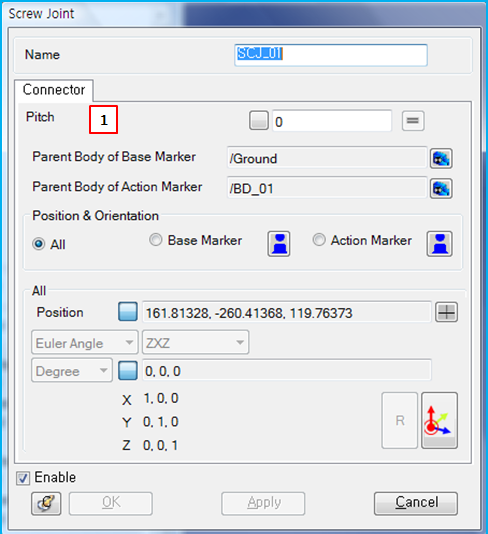Click the Parent Body of Base Marker label

(114, 157)
